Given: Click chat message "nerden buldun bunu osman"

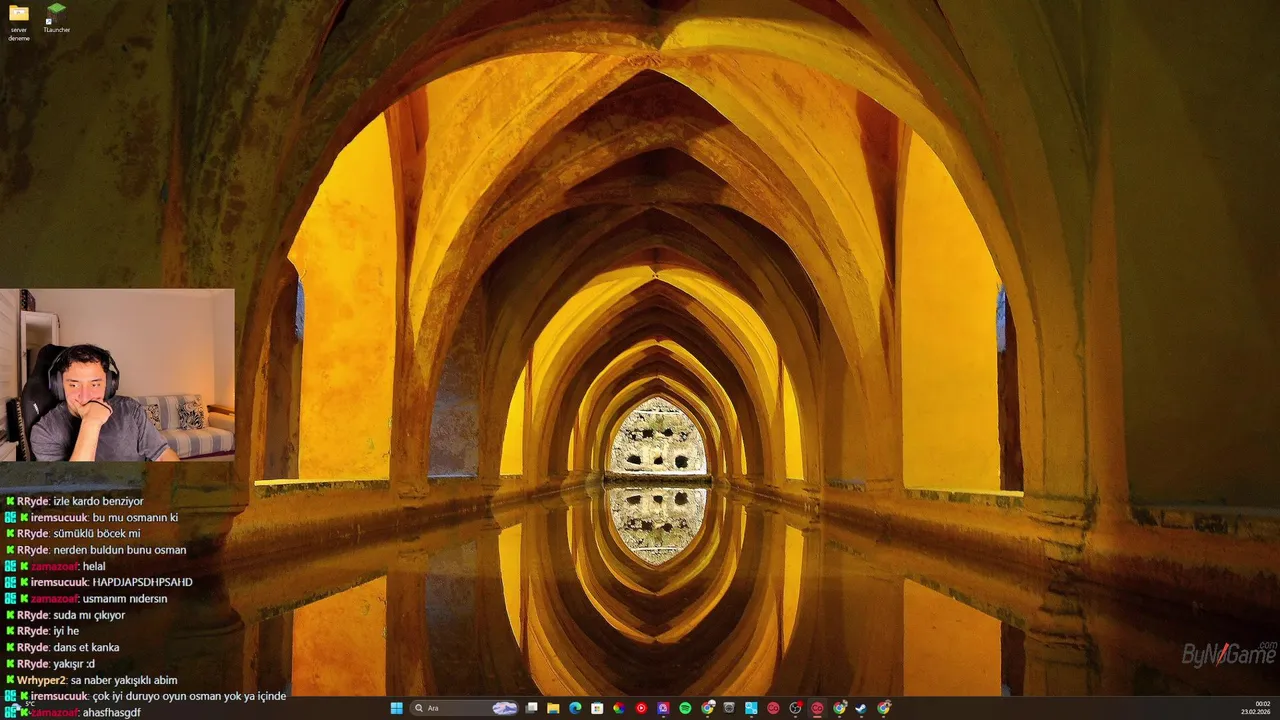Looking at the screenshot, I should [119, 549].
